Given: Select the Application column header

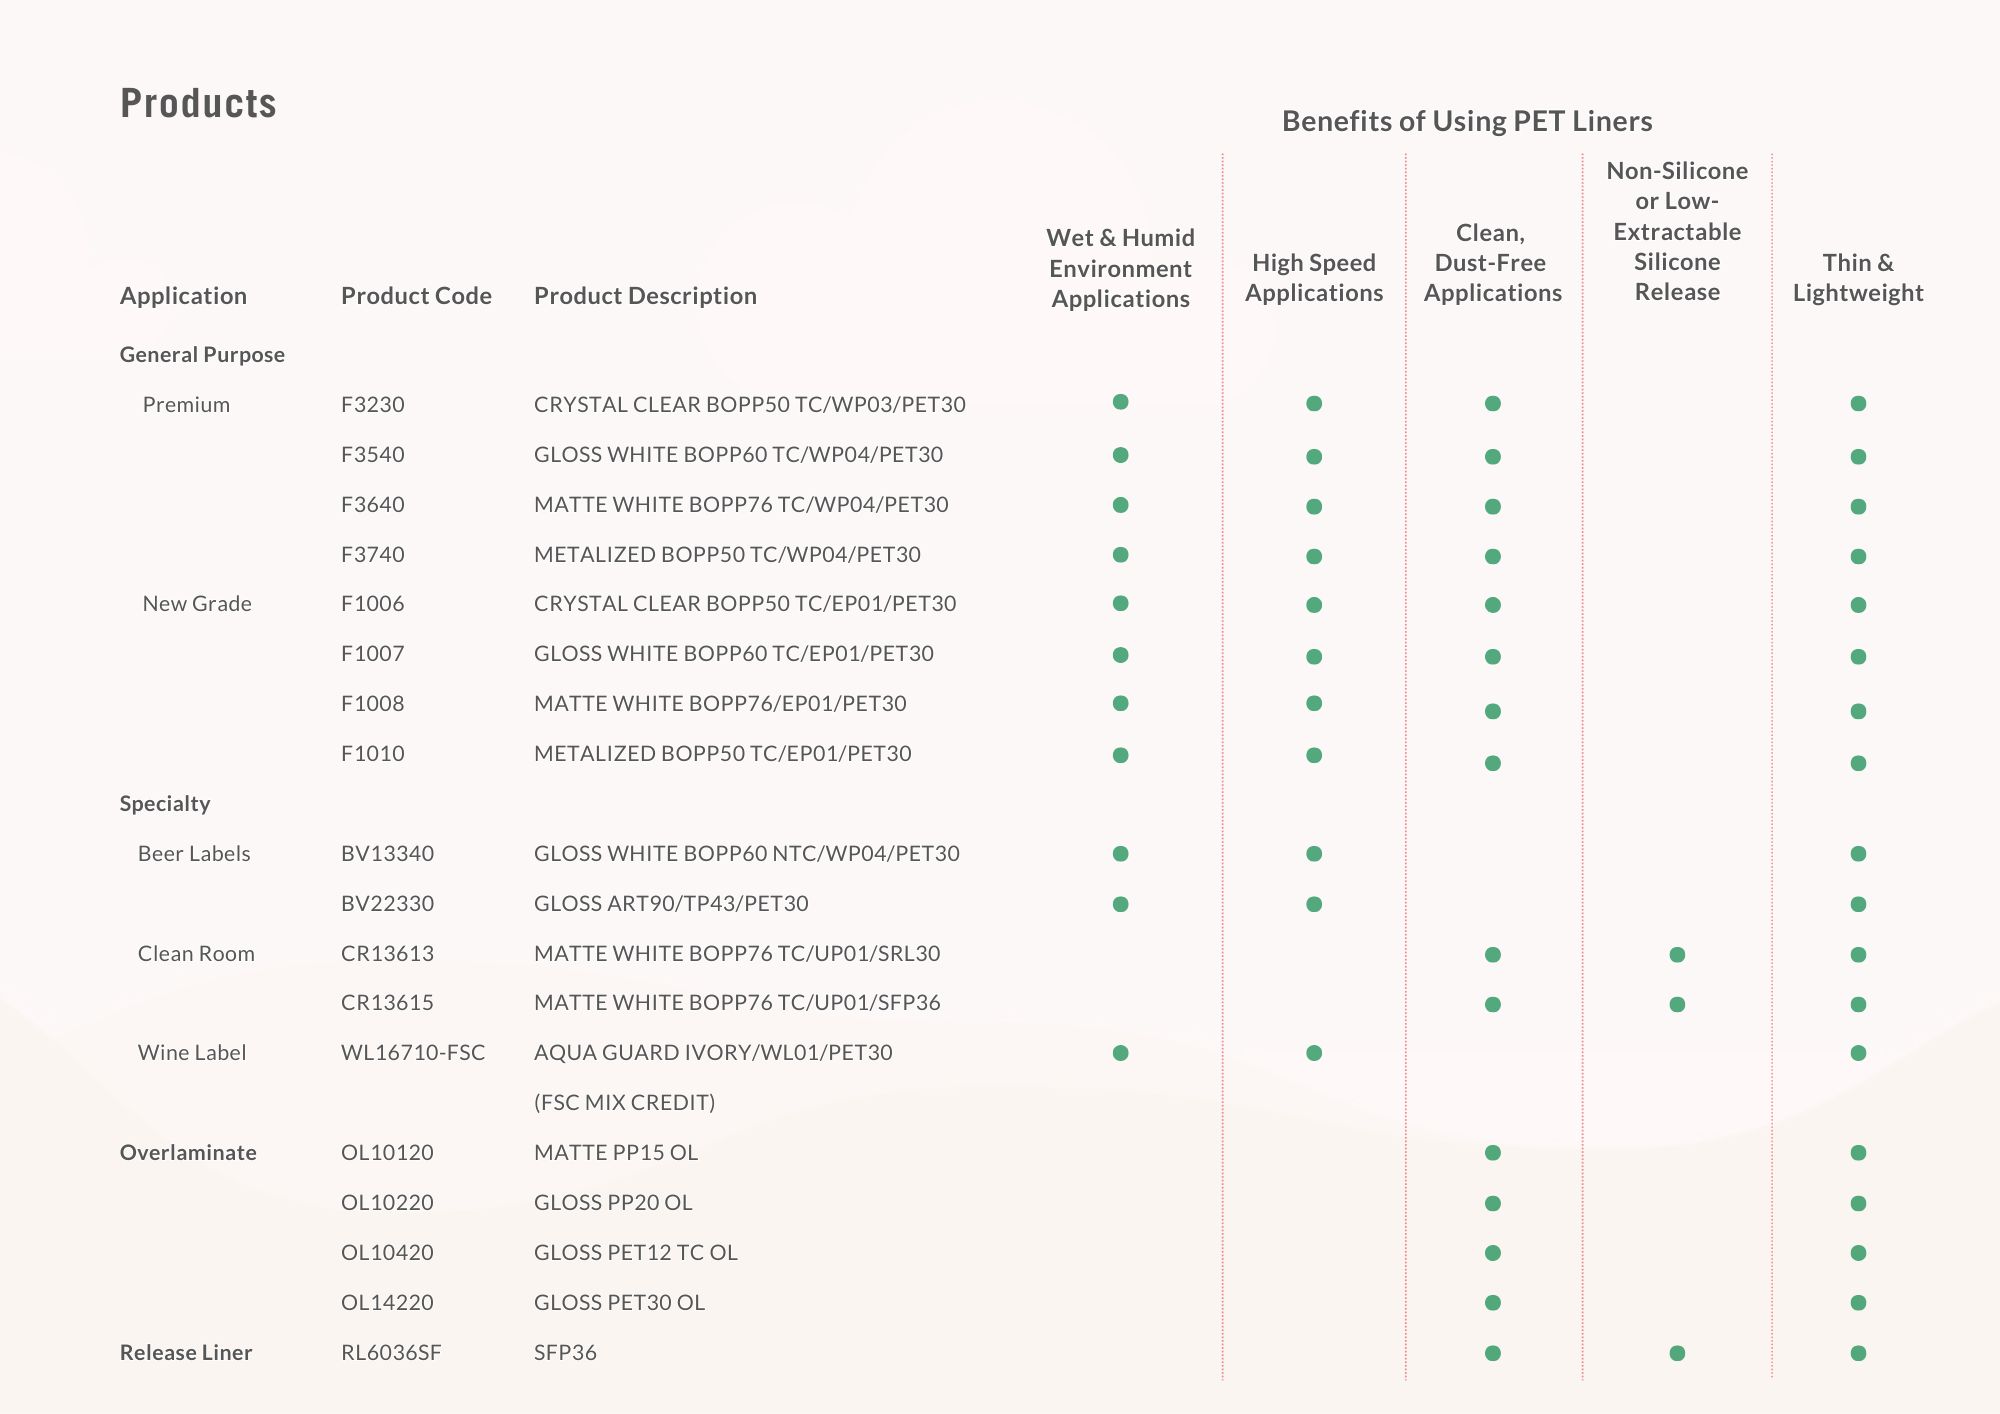Looking at the screenshot, I should click(x=183, y=296).
